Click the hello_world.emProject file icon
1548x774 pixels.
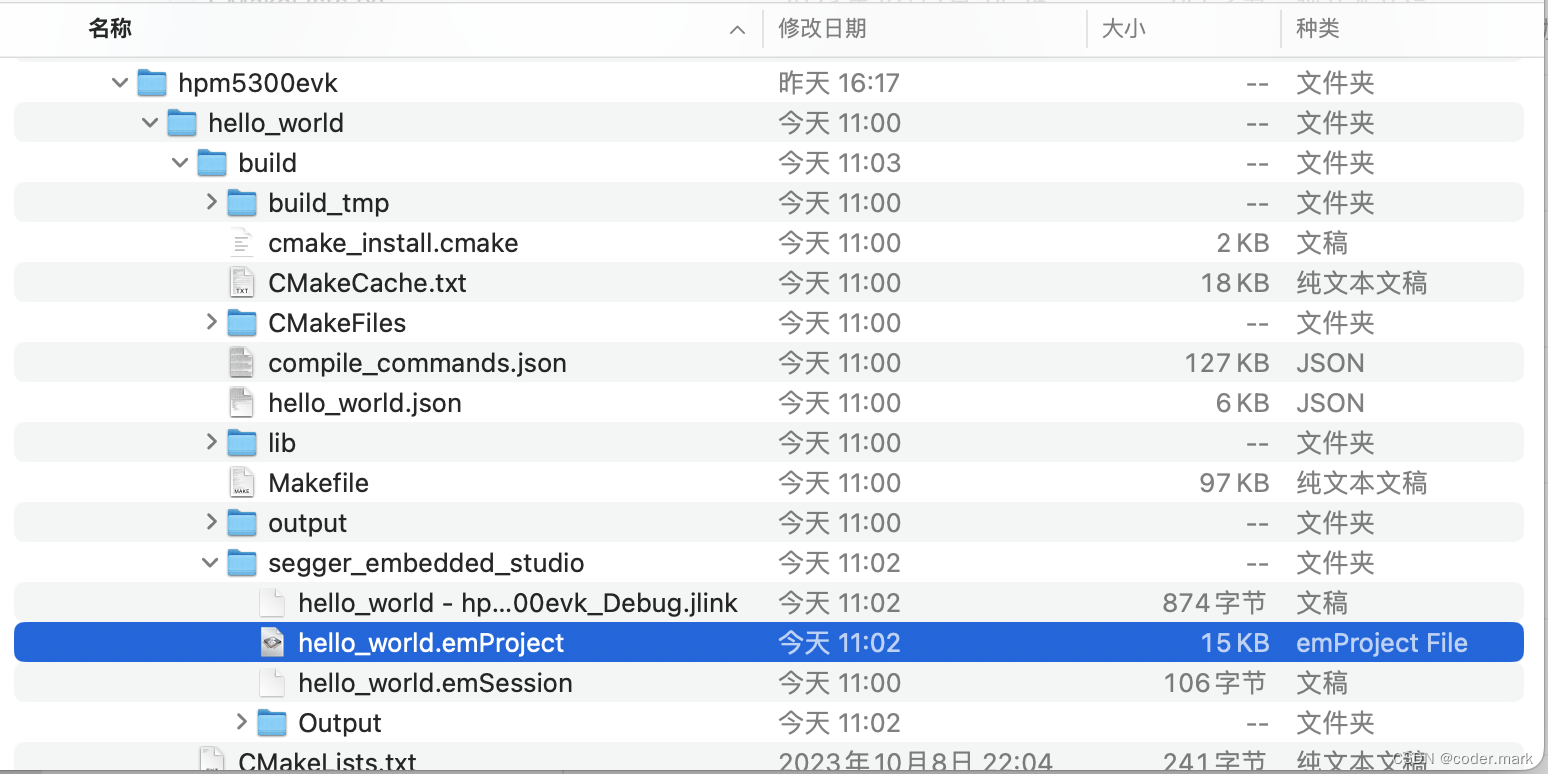[x=272, y=642]
